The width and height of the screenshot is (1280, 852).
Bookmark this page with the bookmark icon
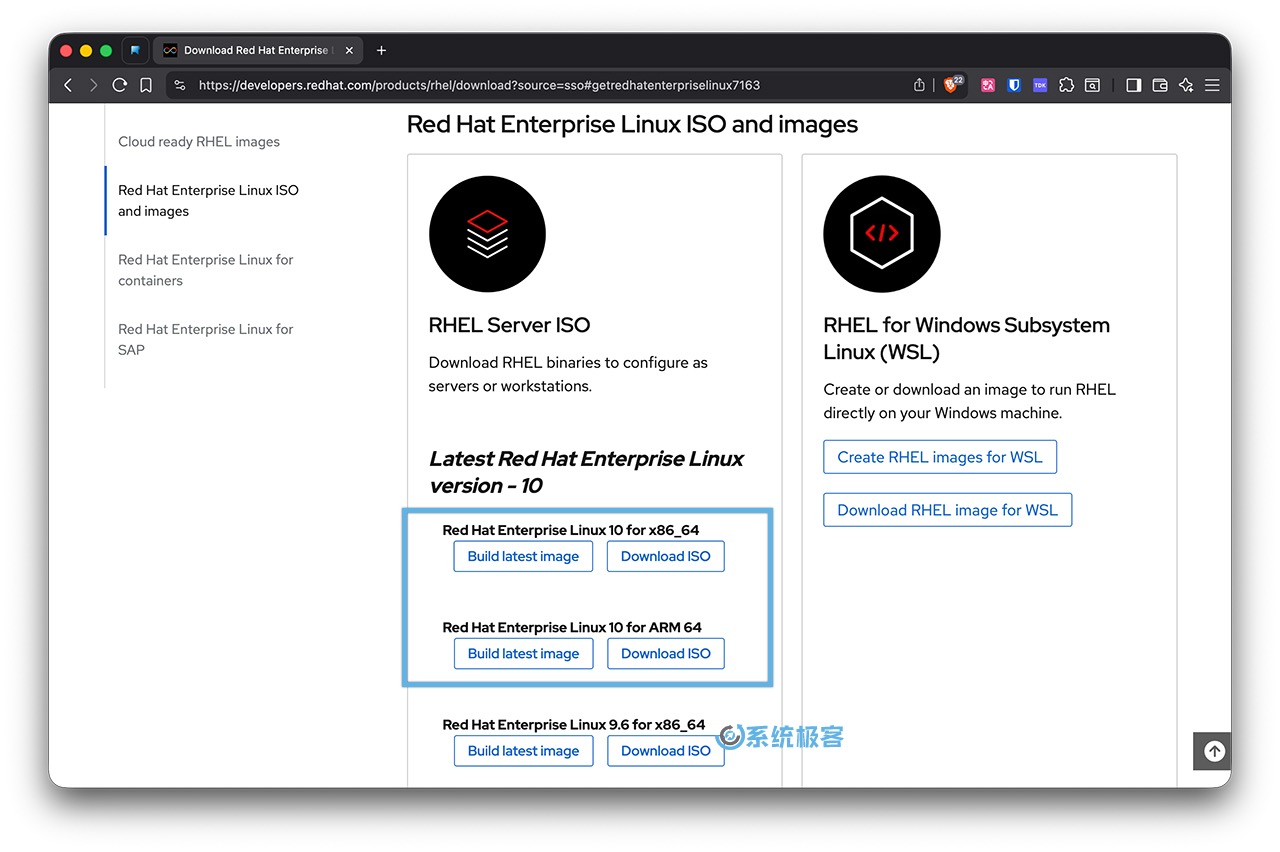(x=146, y=85)
